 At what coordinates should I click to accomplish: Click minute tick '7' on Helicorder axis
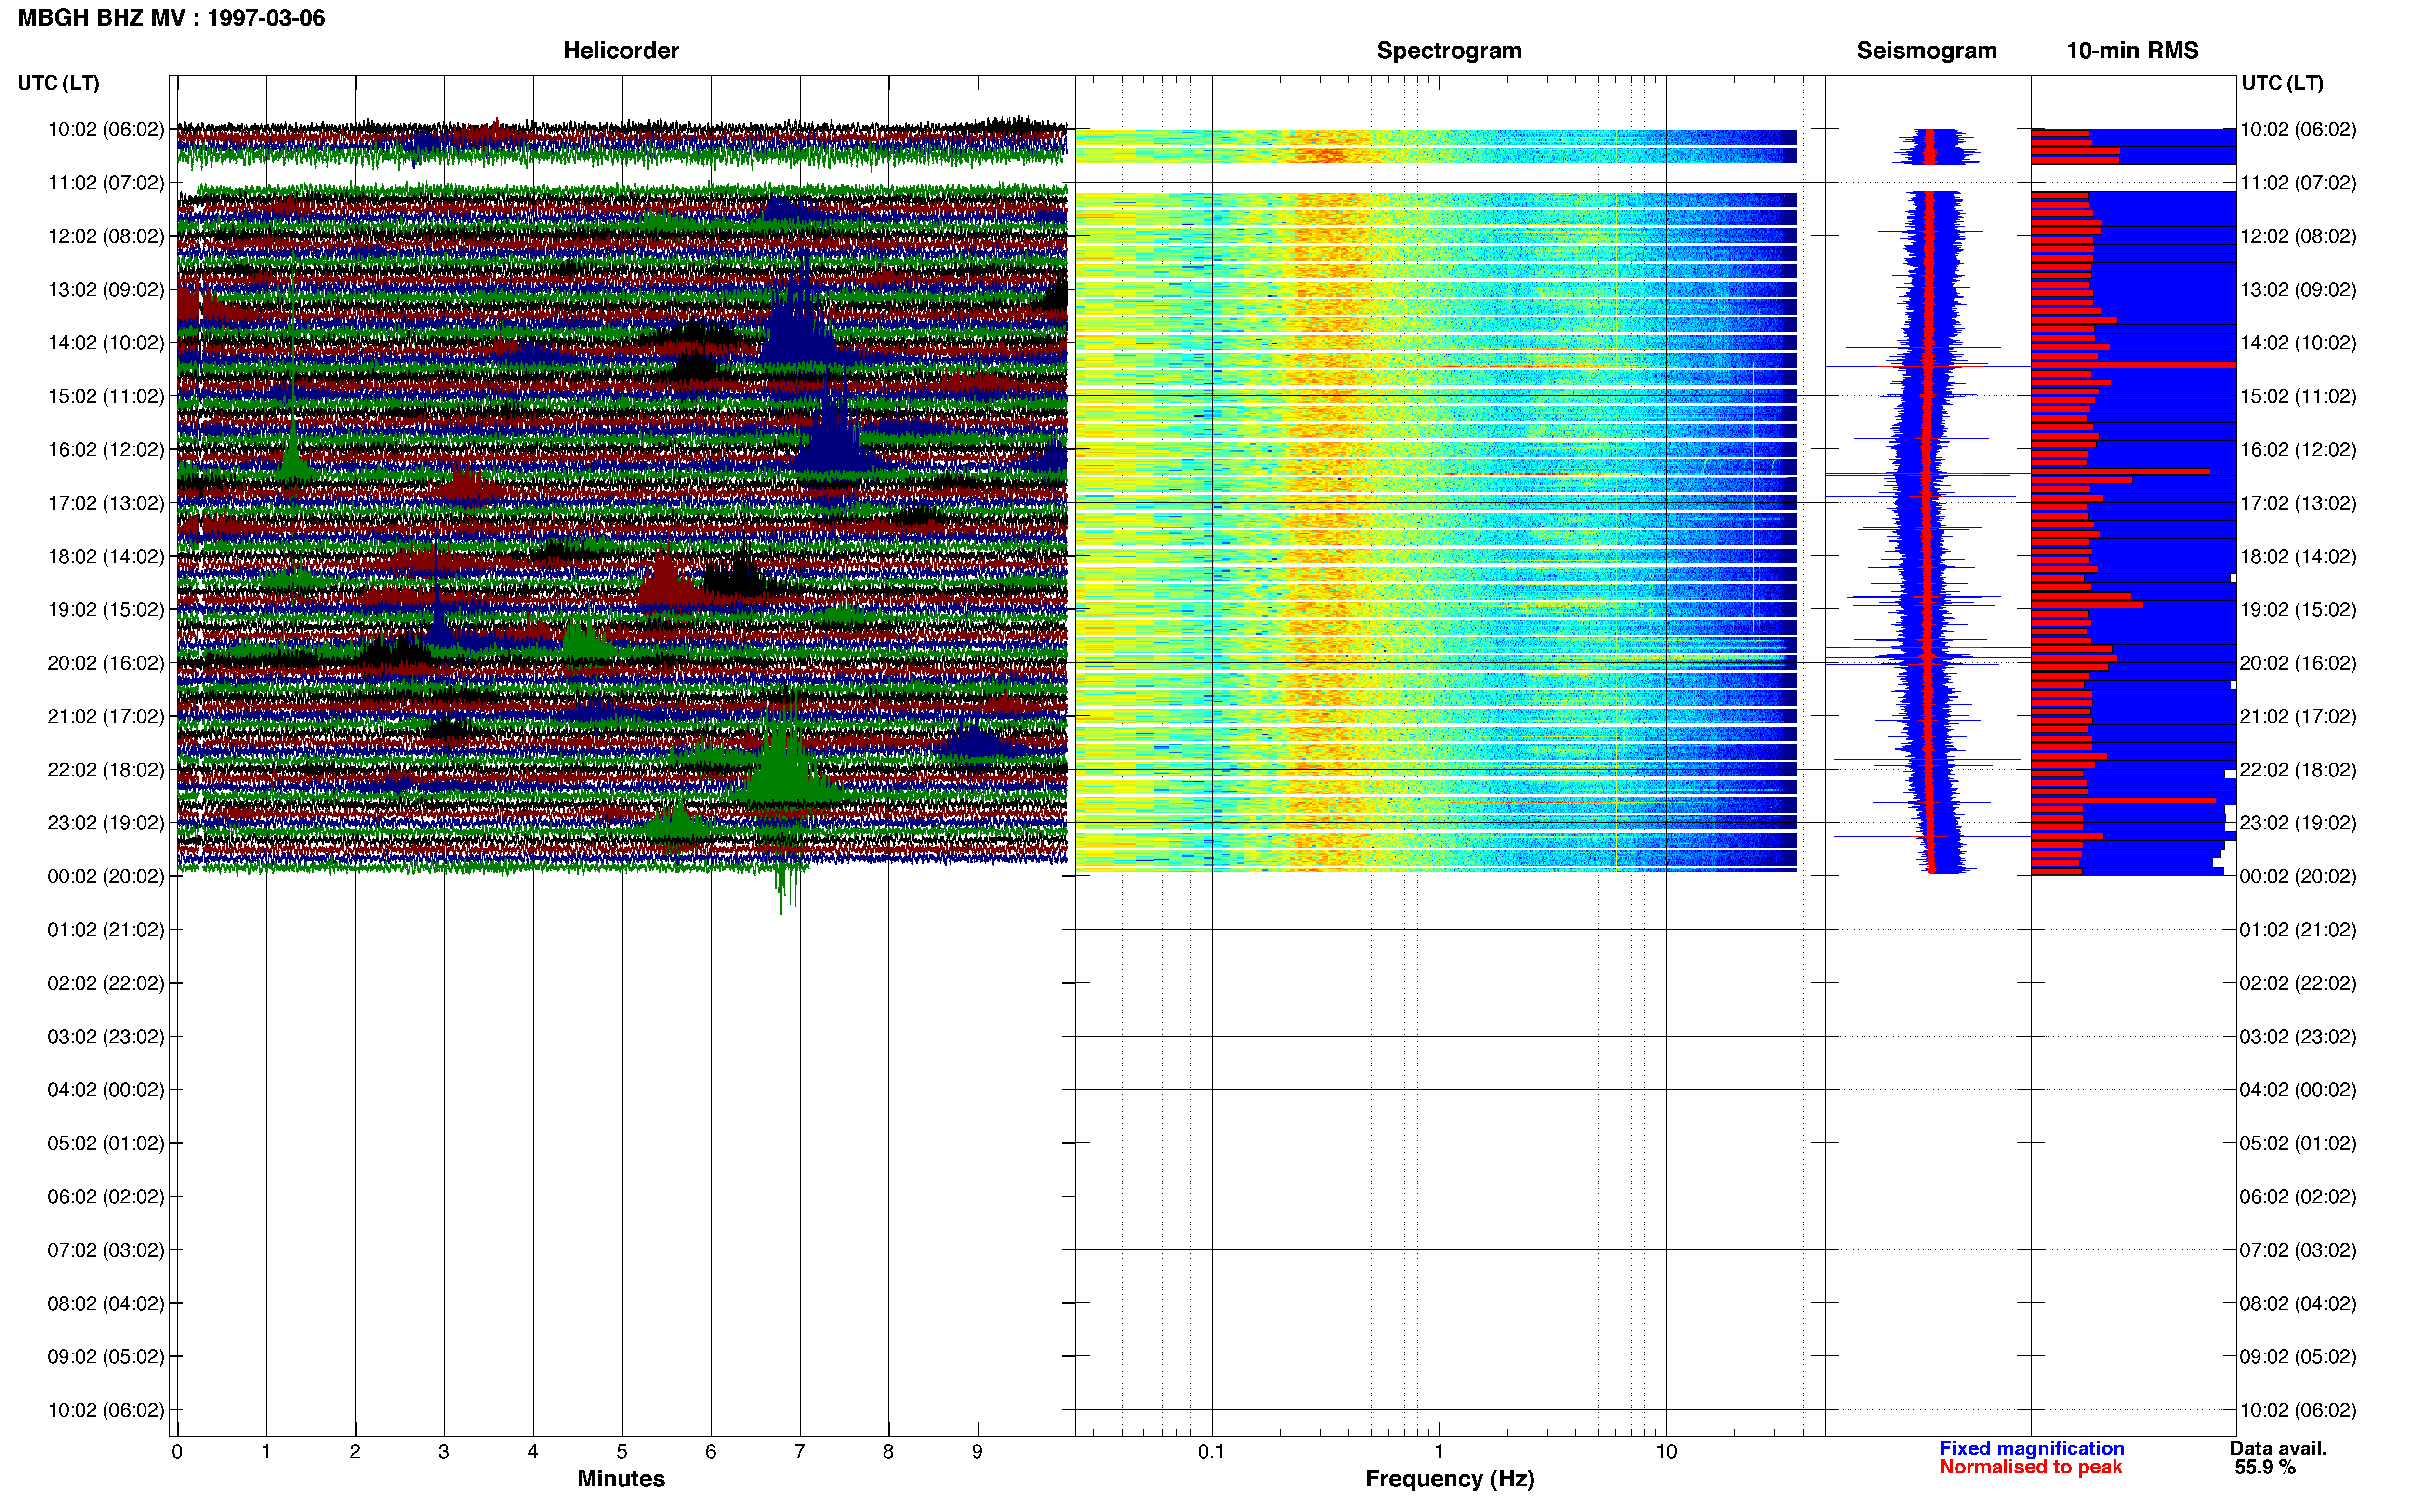(800, 1451)
